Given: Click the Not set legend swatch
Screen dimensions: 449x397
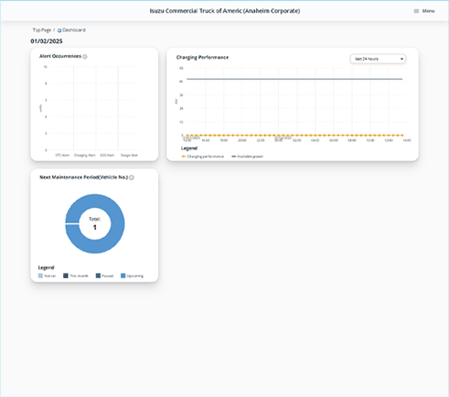Looking at the screenshot, I should (41, 276).
